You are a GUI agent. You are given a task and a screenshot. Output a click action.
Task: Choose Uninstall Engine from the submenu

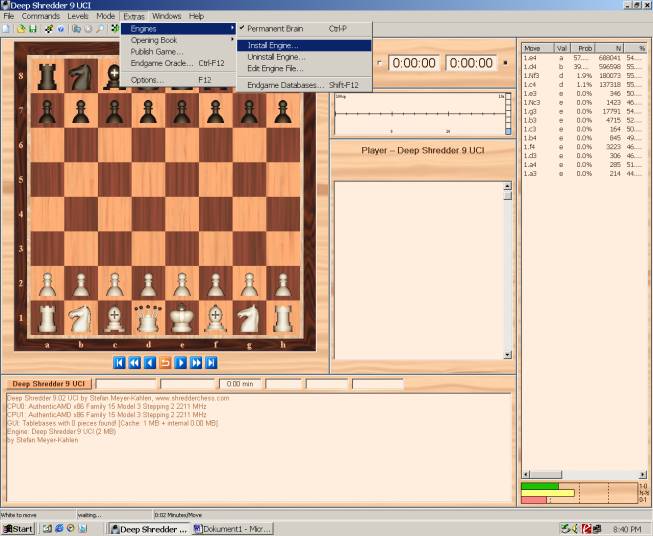tap(304, 57)
